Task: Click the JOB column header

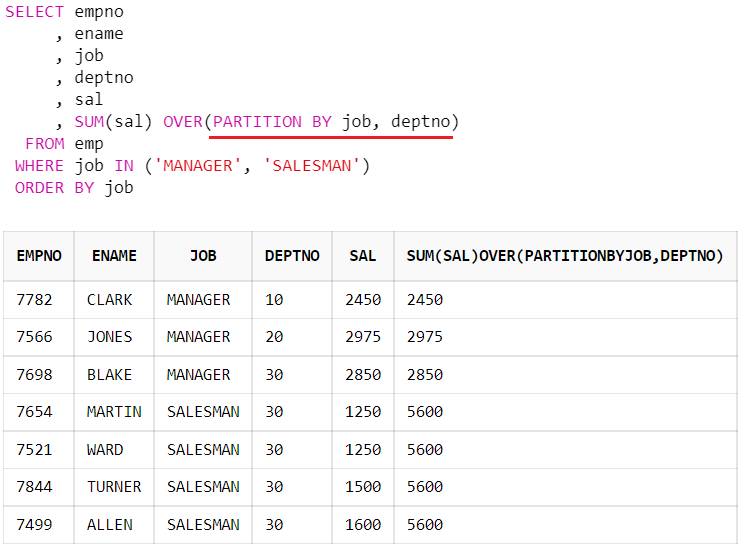Action: [203, 256]
